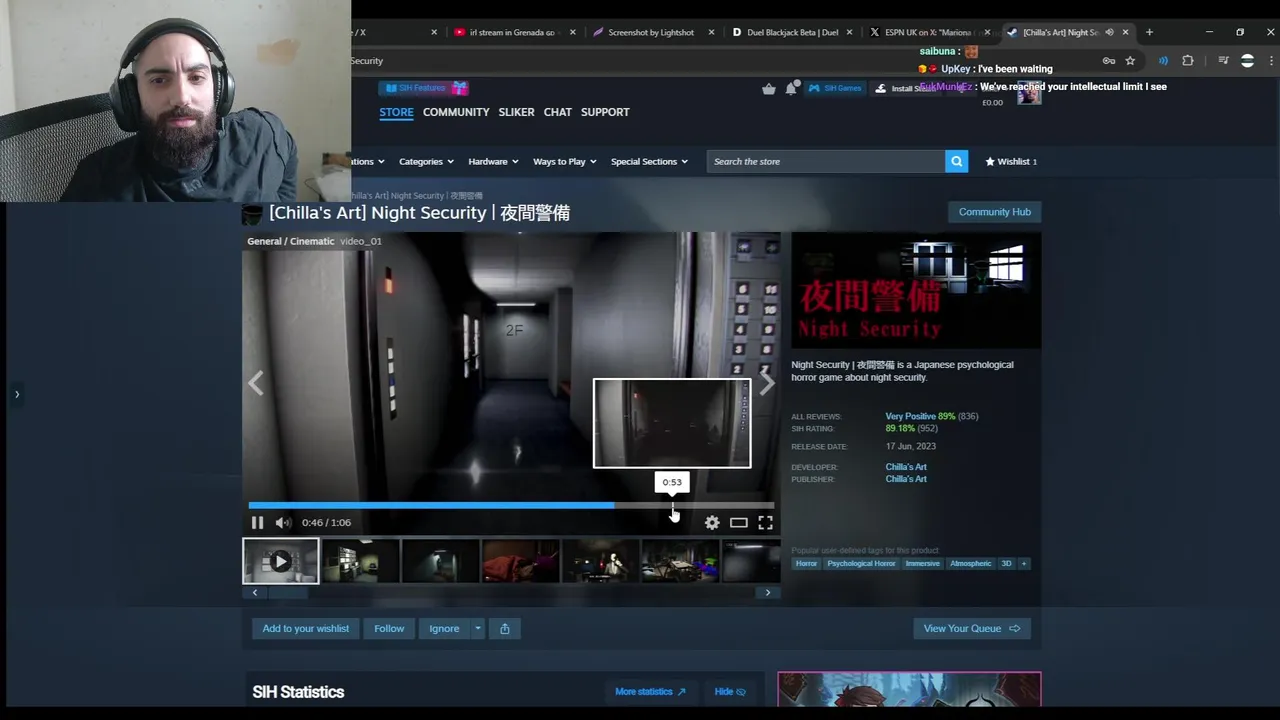This screenshot has height=720, width=1280.
Task: Follow the Night Security game
Action: pos(389,628)
